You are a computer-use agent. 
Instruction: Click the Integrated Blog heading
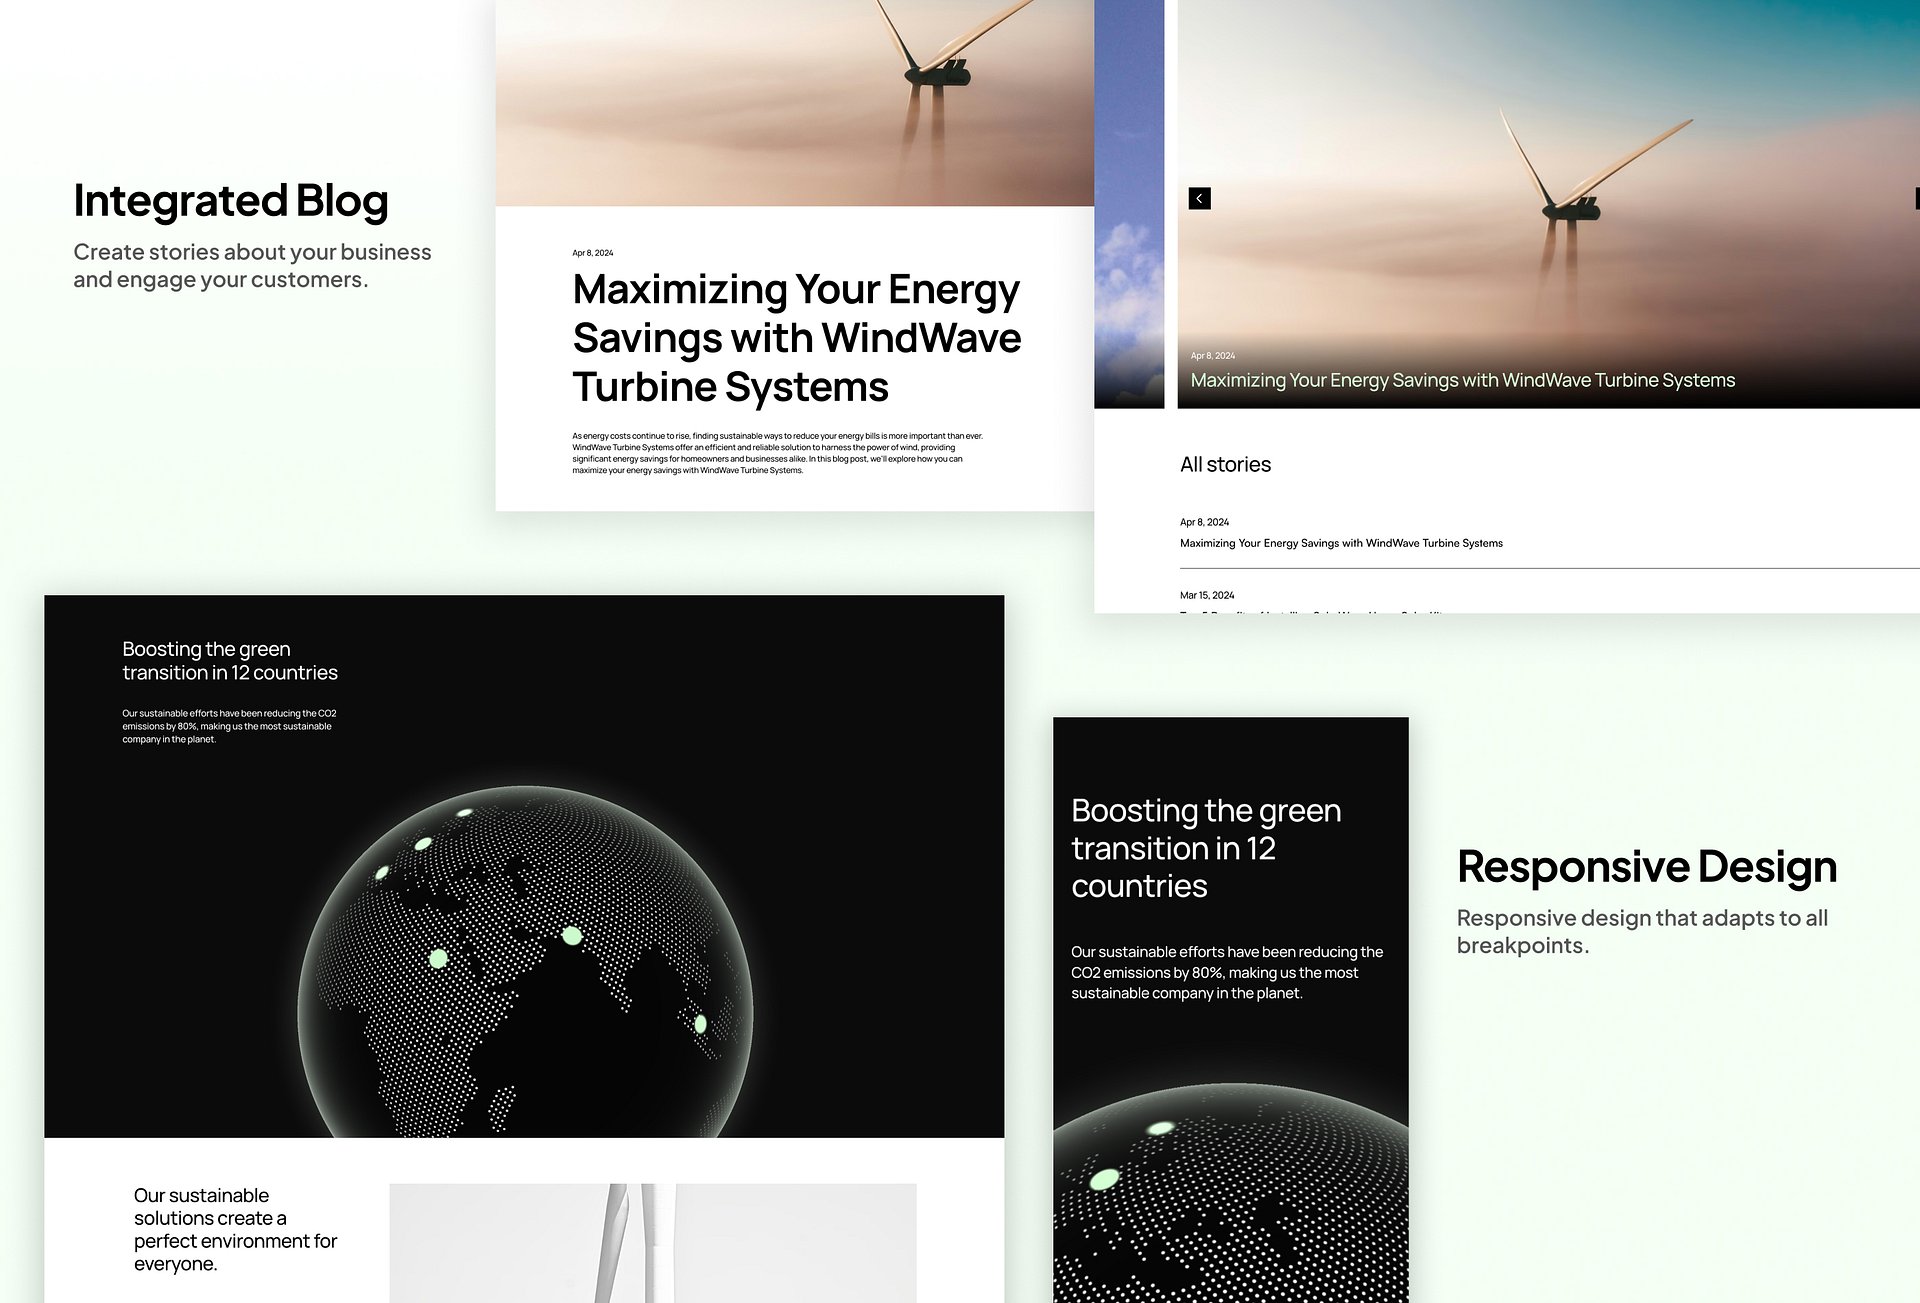coord(230,201)
